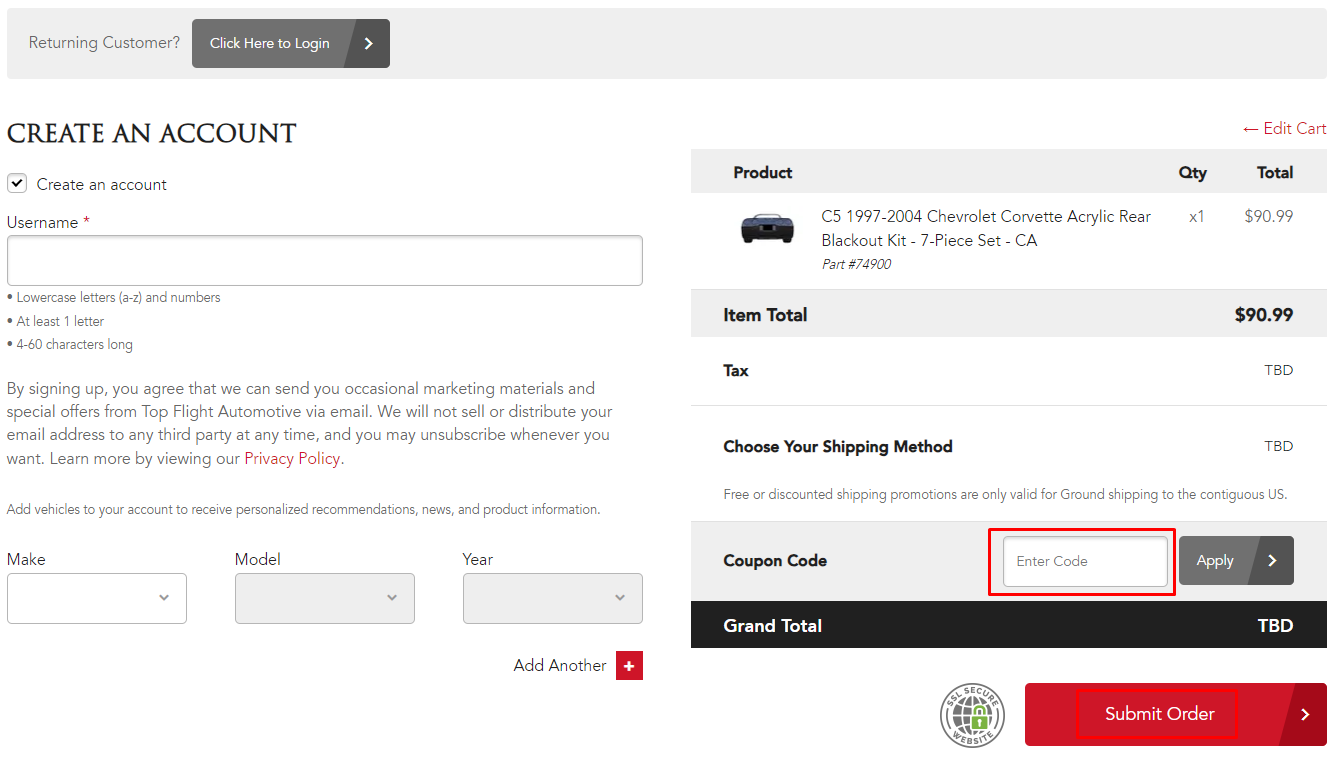Open the Year dropdown
Viewport: 1335px width, 768px height.
552,598
